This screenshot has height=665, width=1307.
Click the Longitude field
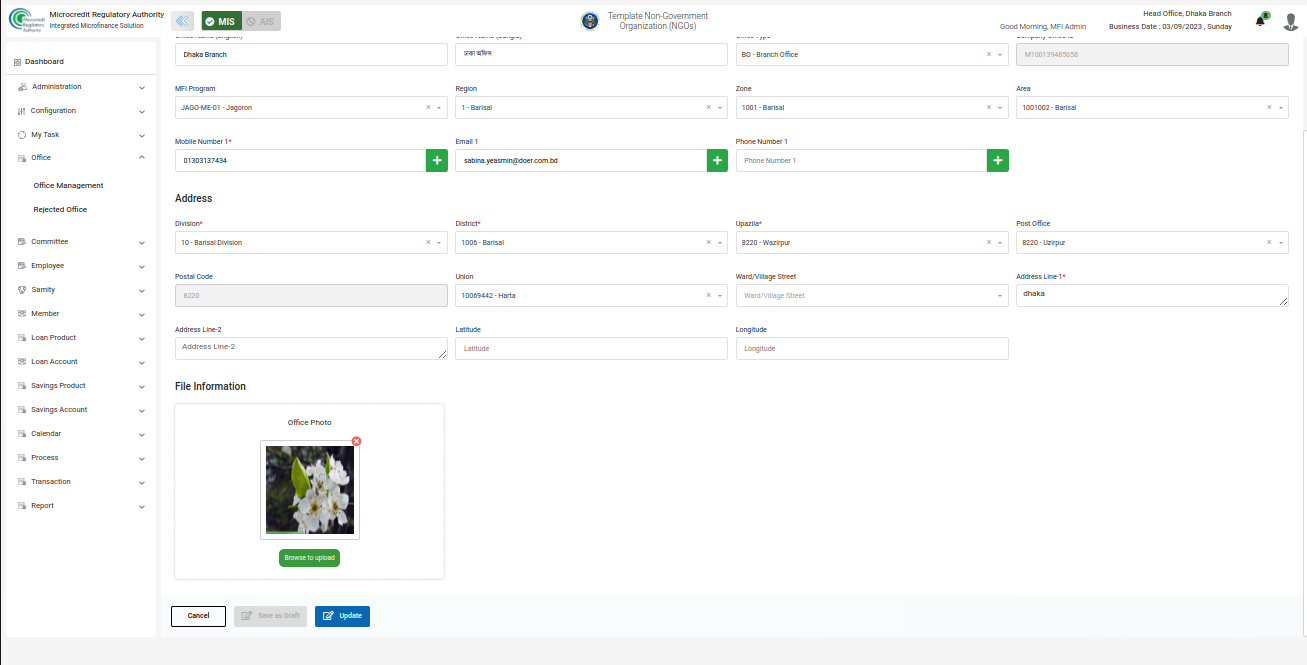872,348
